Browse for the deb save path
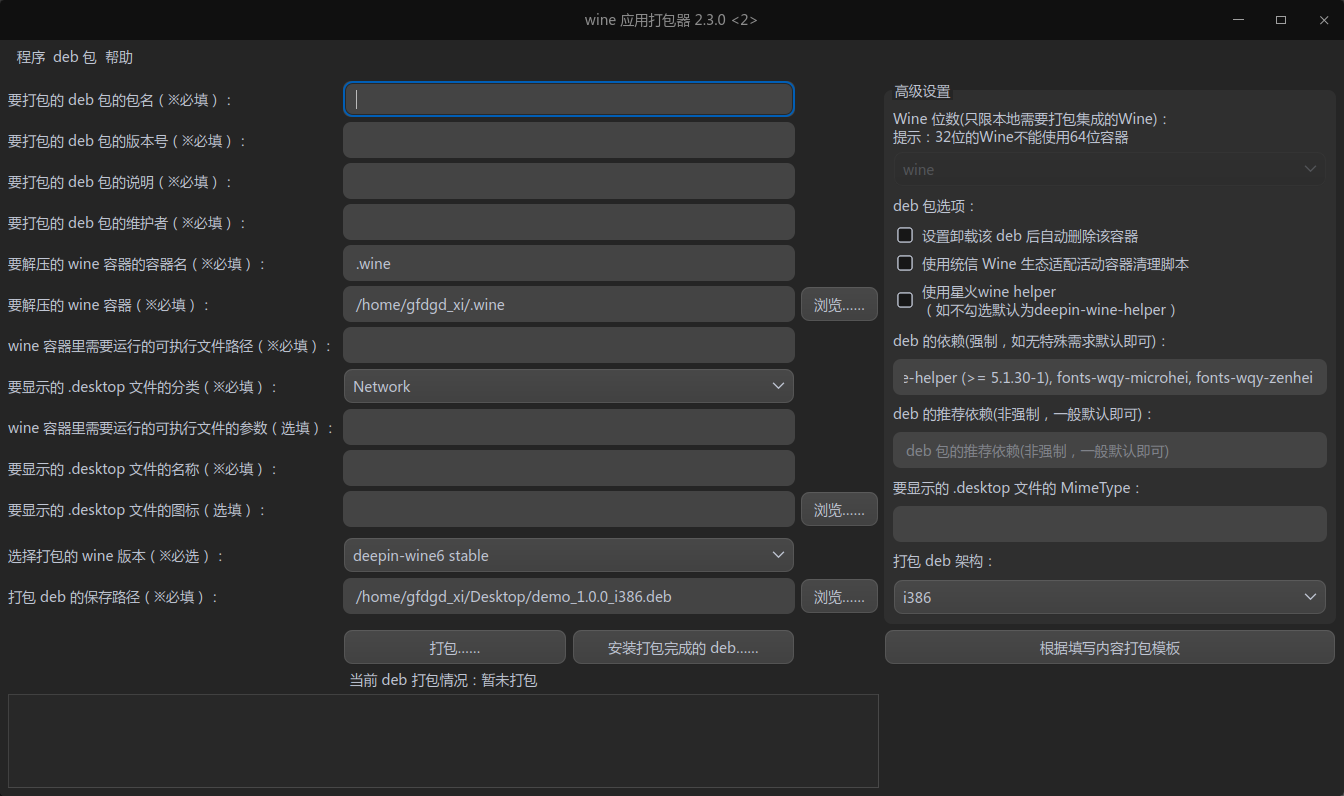Viewport: 1344px width, 796px height. click(839, 597)
